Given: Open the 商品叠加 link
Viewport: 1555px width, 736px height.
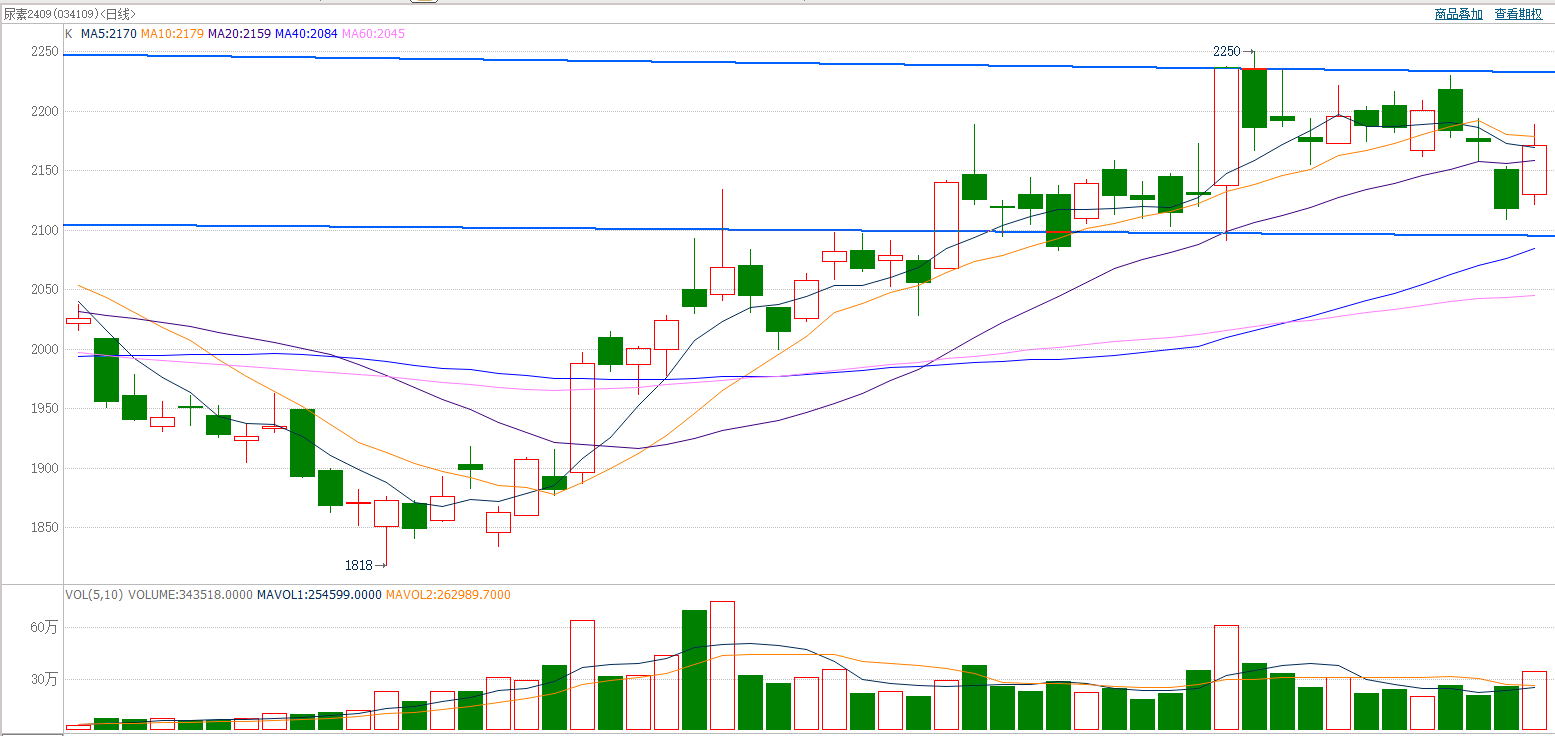Looking at the screenshot, I should pyautogui.click(x=1458, y=14).
